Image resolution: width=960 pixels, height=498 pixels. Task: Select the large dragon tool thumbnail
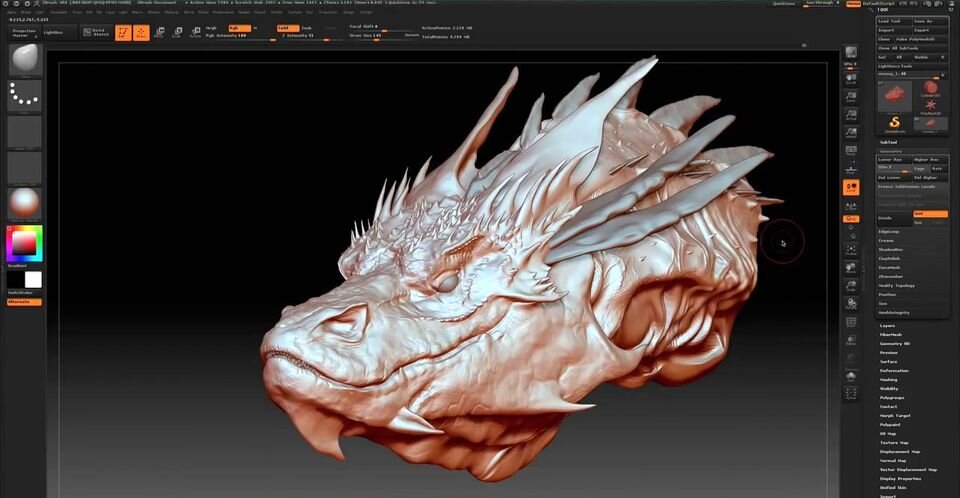[894, 96]
